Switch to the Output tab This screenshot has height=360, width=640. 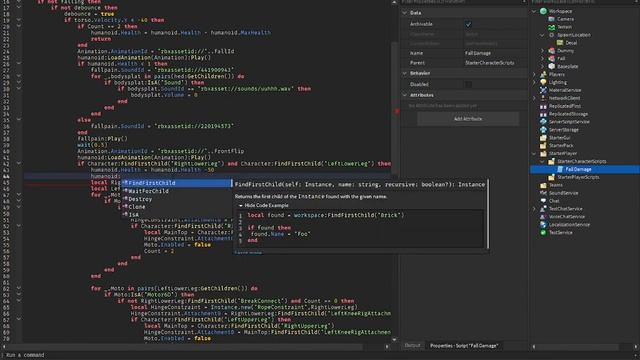[x=412, y=345]
